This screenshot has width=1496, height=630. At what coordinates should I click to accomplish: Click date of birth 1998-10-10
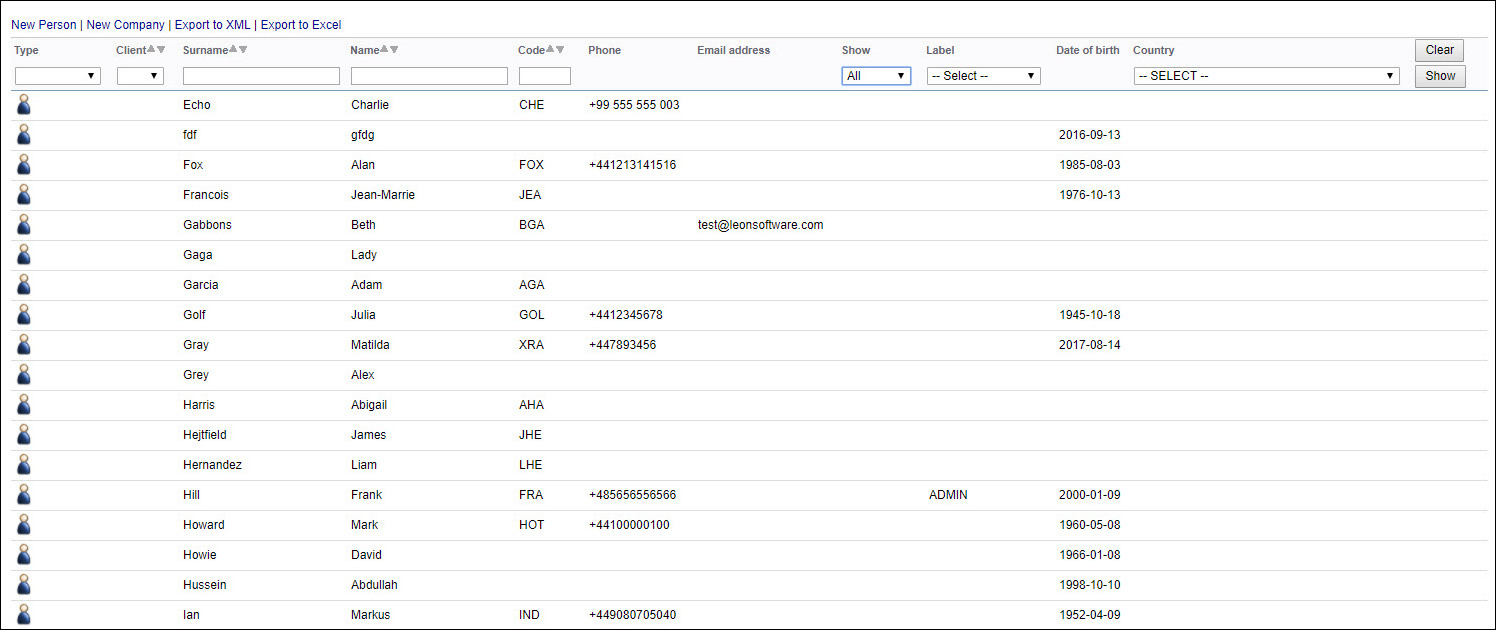[1090, 585]
